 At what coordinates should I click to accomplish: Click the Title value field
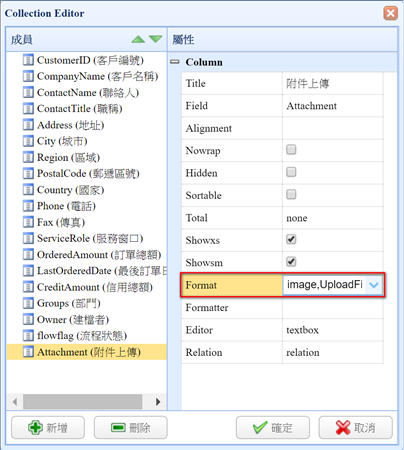[332, 83]
